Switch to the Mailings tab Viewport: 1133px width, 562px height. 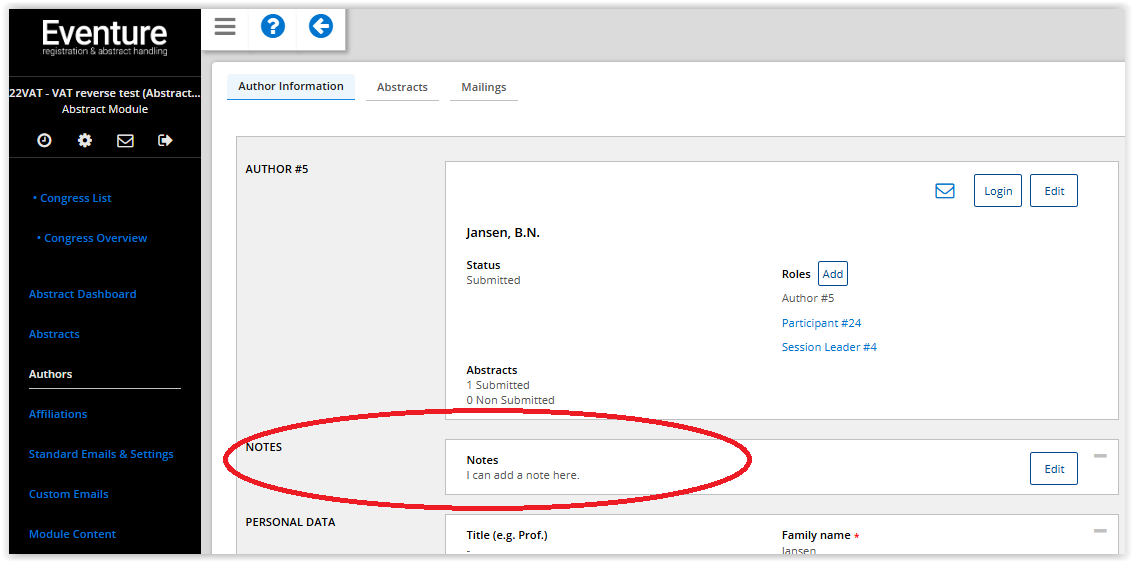[x=483, y=88]
